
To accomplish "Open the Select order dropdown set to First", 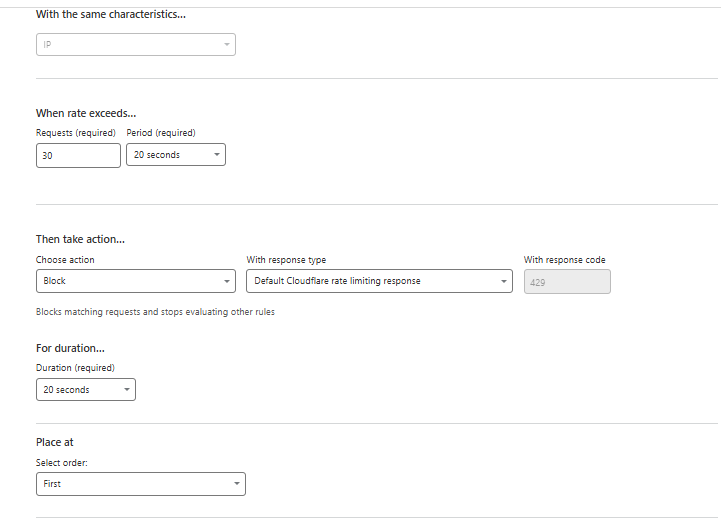I will coord(140,484).
